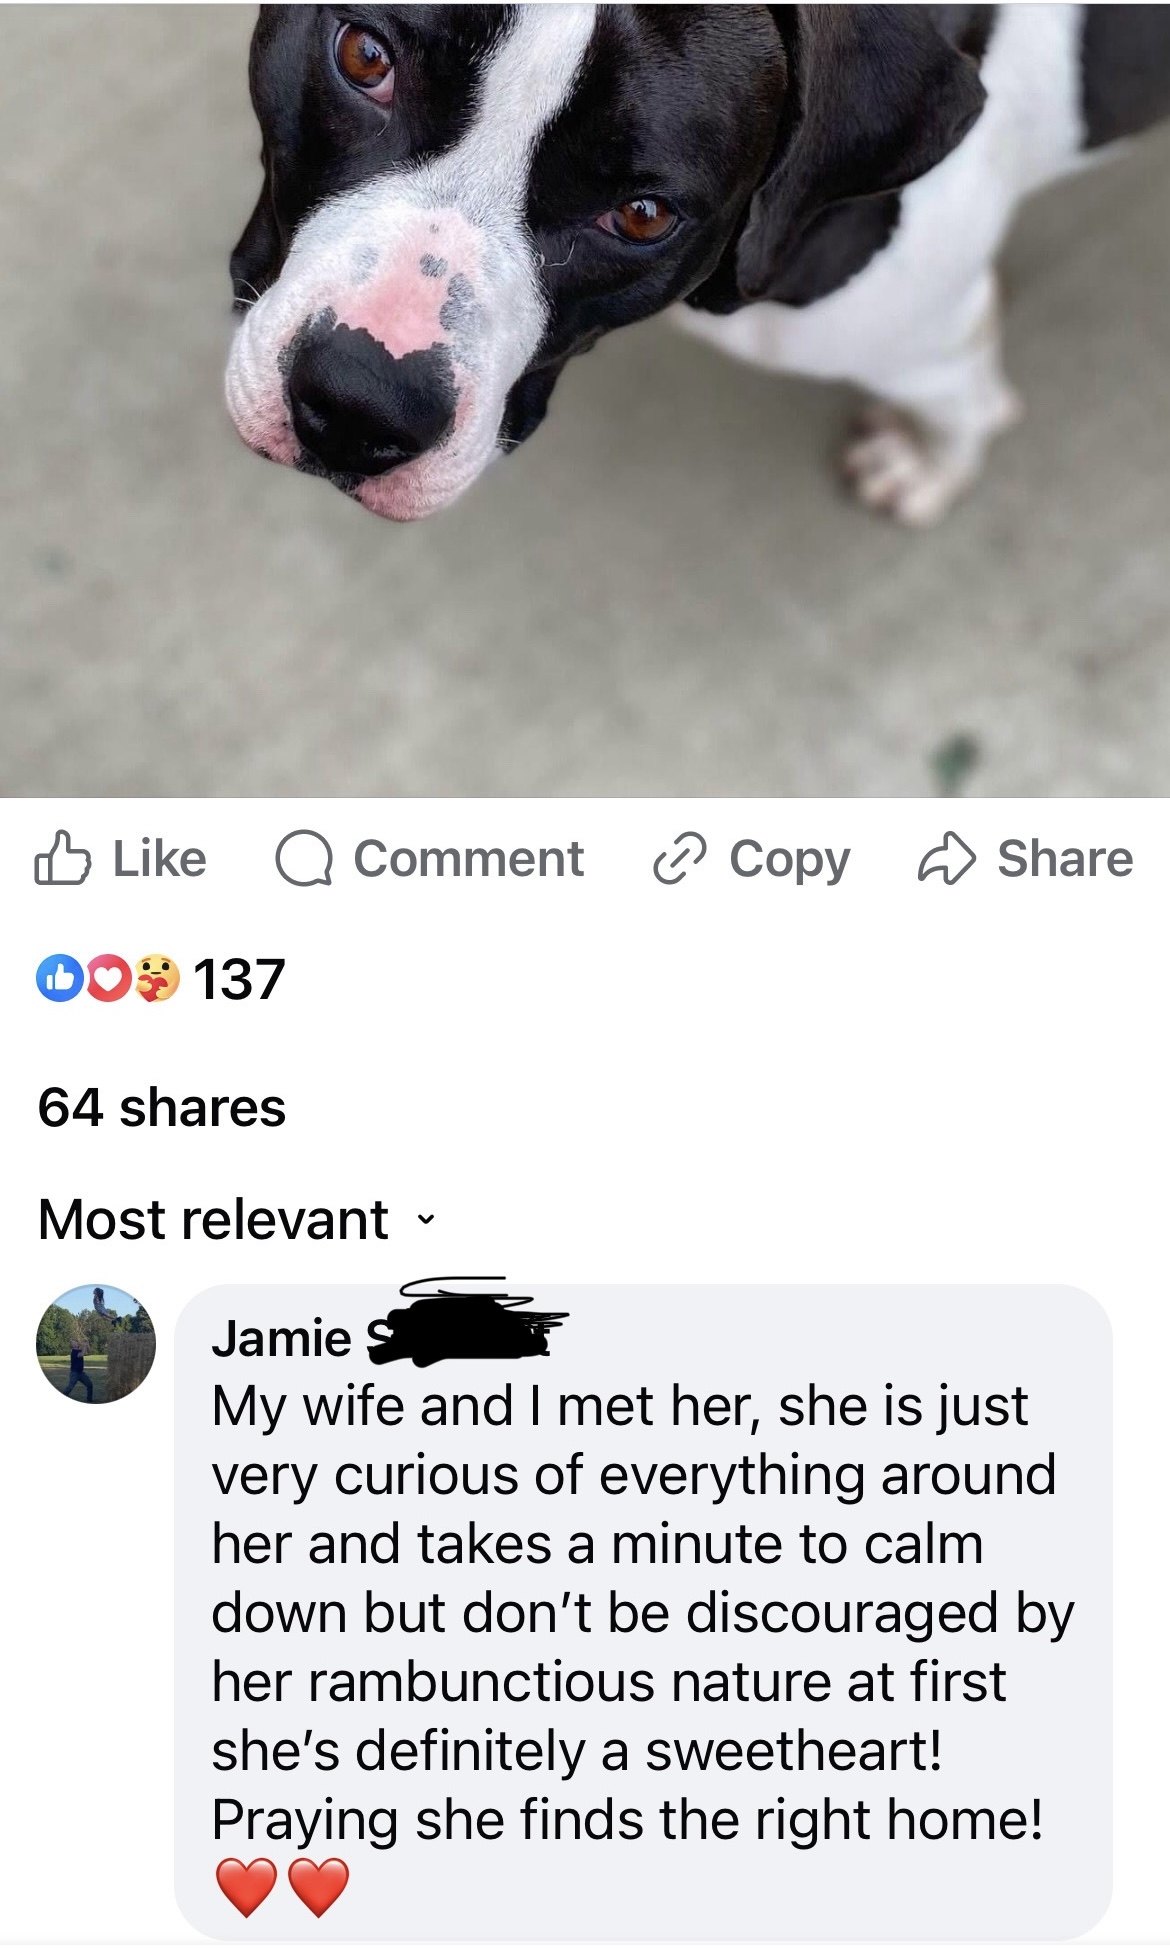Click the Copy link chain icon
1170x1957 pixels.
[x=680, y=860]
